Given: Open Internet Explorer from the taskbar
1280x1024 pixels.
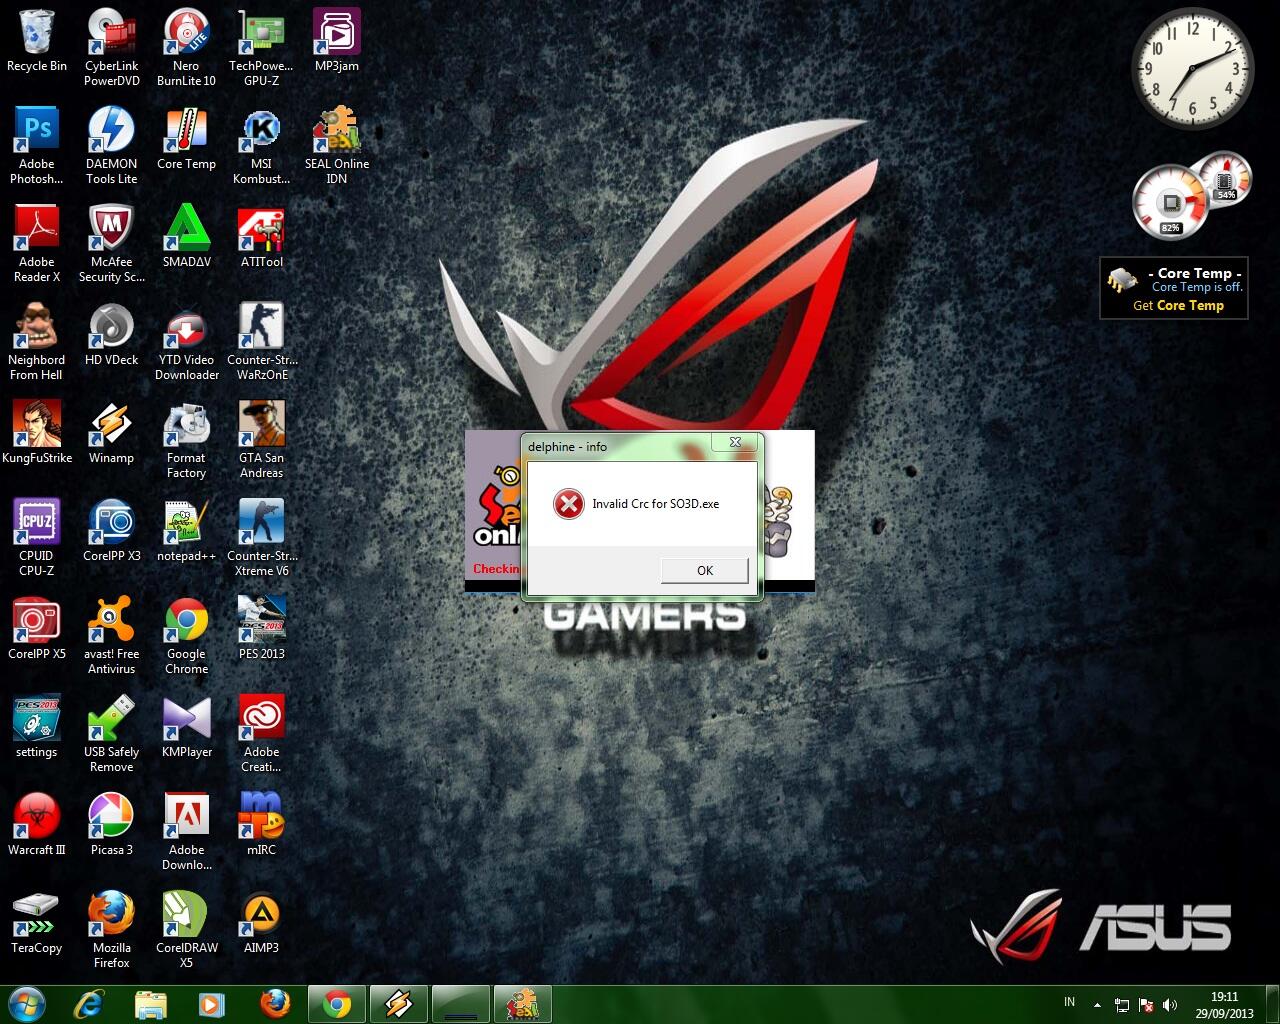Looking at the screenshot, I should pos(91,1004).
